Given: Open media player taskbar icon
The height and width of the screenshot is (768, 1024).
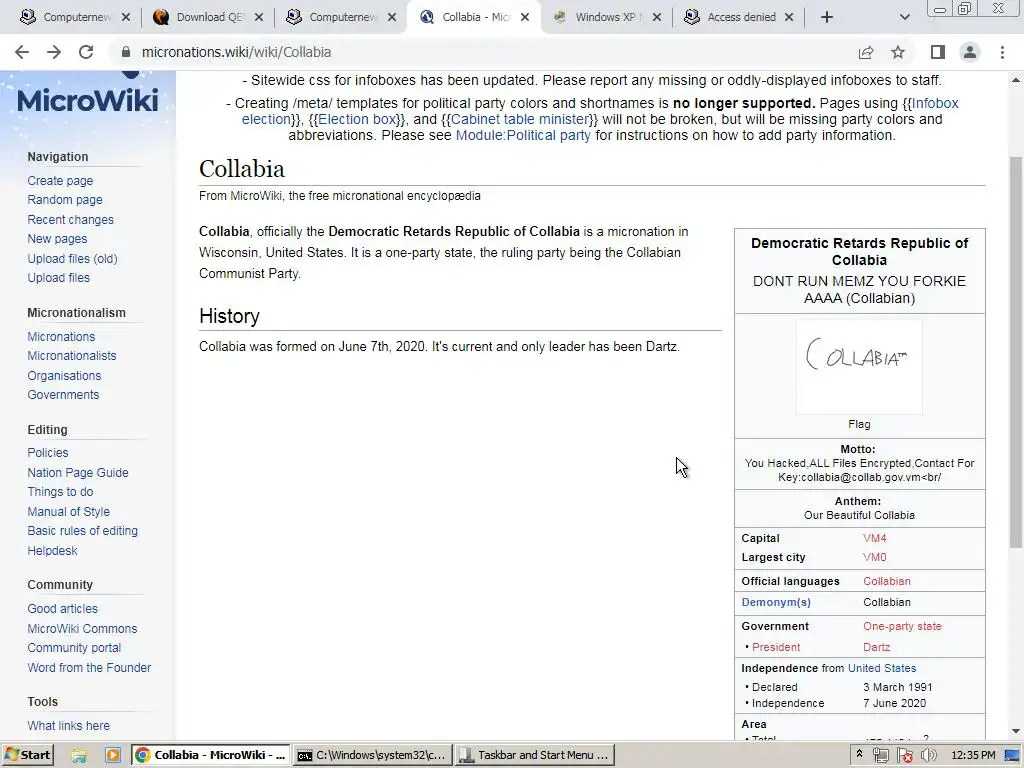Looking at the screenshot, I should (112, 755).
